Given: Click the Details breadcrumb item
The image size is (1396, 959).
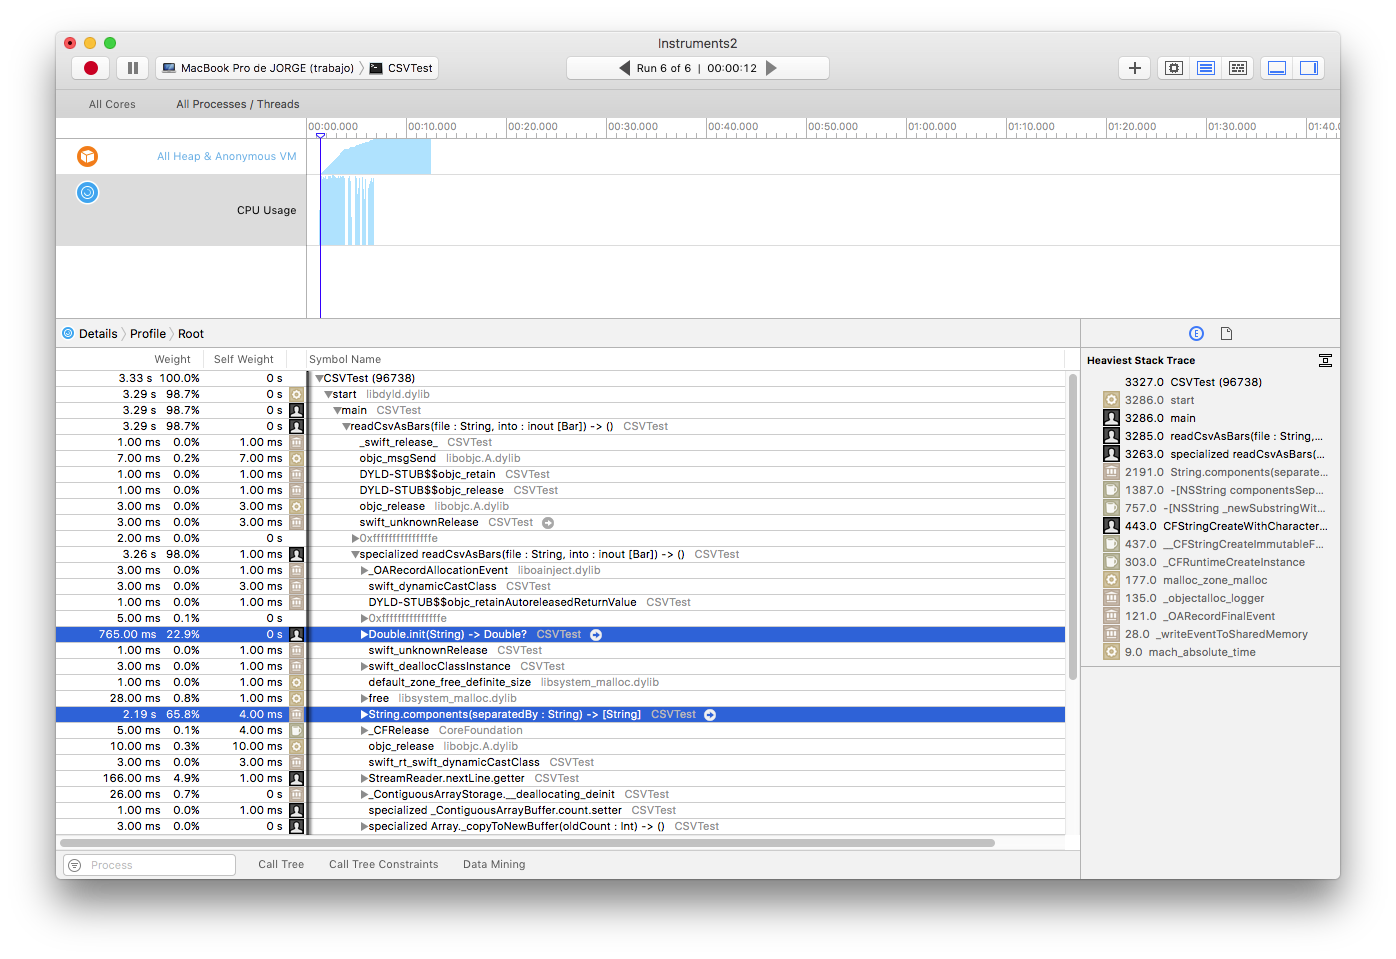Looking at the screenshot, I should coord(98,334).
